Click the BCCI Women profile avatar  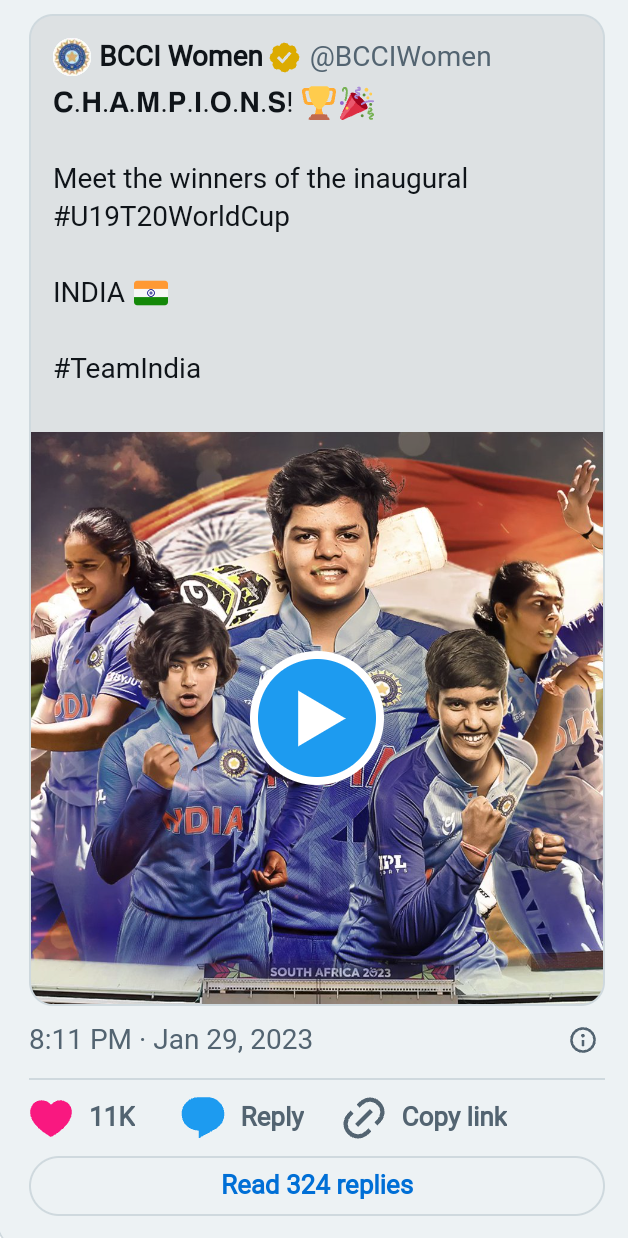(x=71, y=57)
